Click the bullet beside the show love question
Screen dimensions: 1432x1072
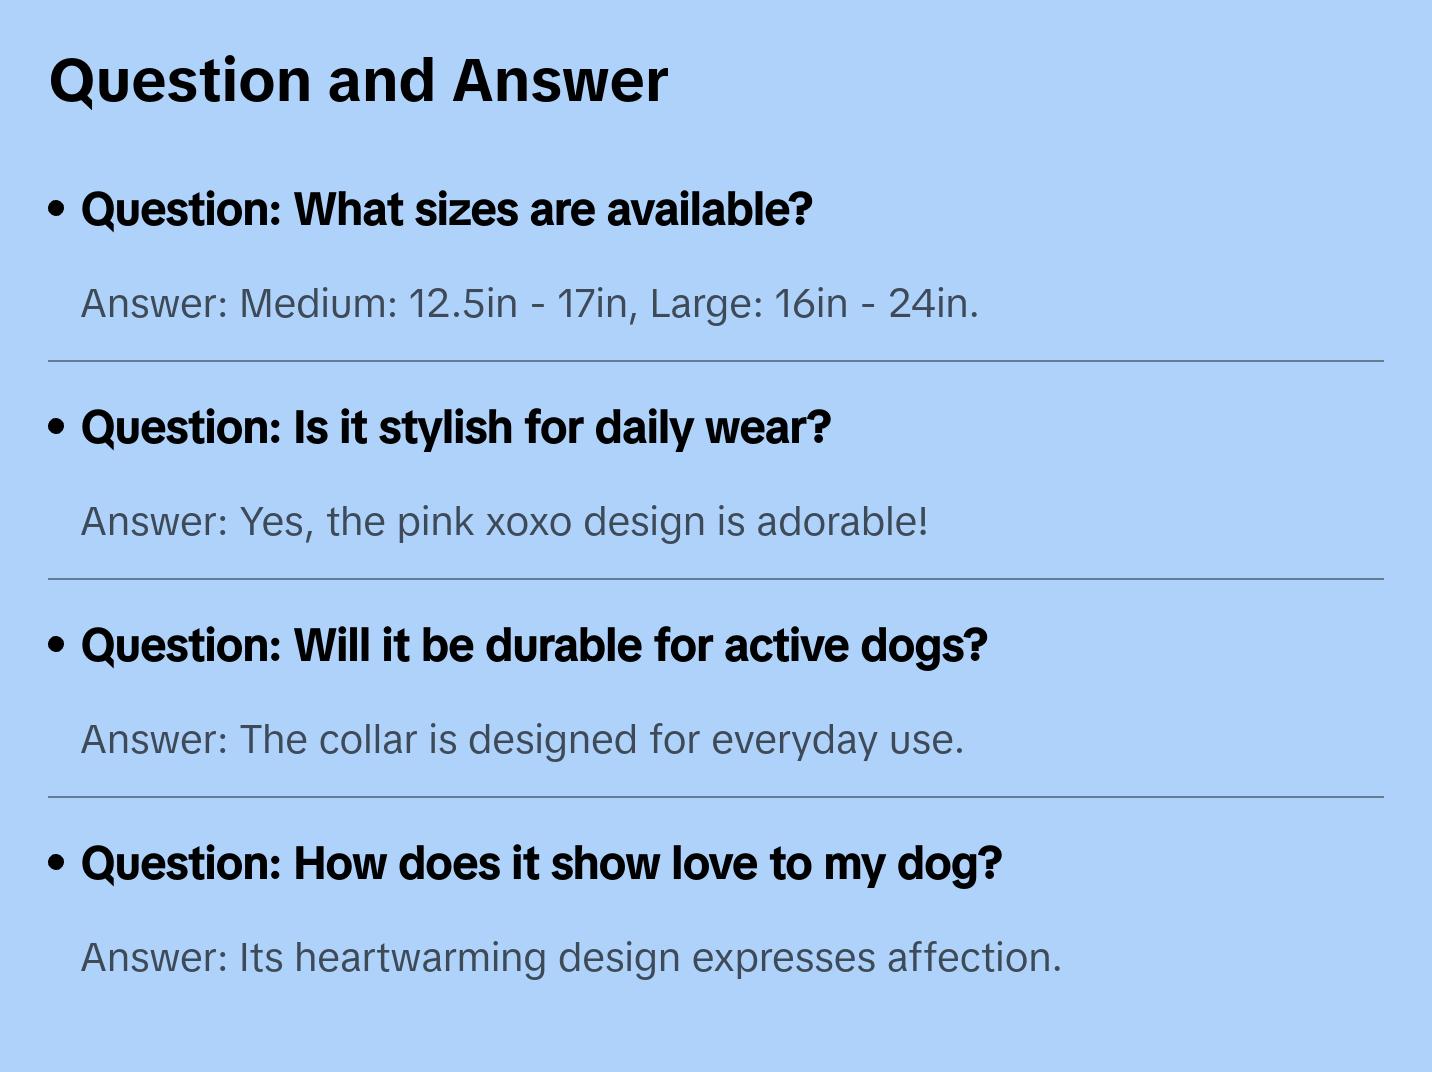point(57,863)
